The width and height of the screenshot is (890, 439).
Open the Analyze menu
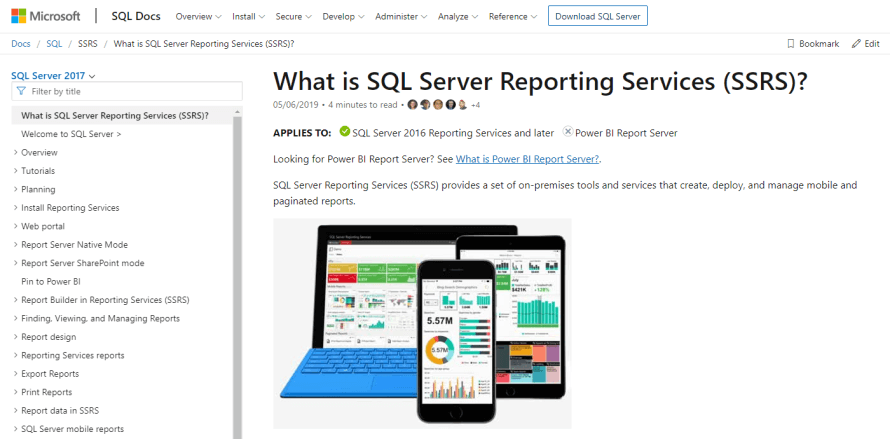457,16
